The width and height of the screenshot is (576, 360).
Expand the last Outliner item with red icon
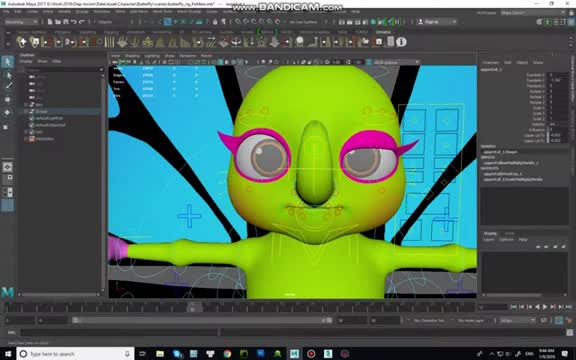pyautogui.click(x=26, y=139)
